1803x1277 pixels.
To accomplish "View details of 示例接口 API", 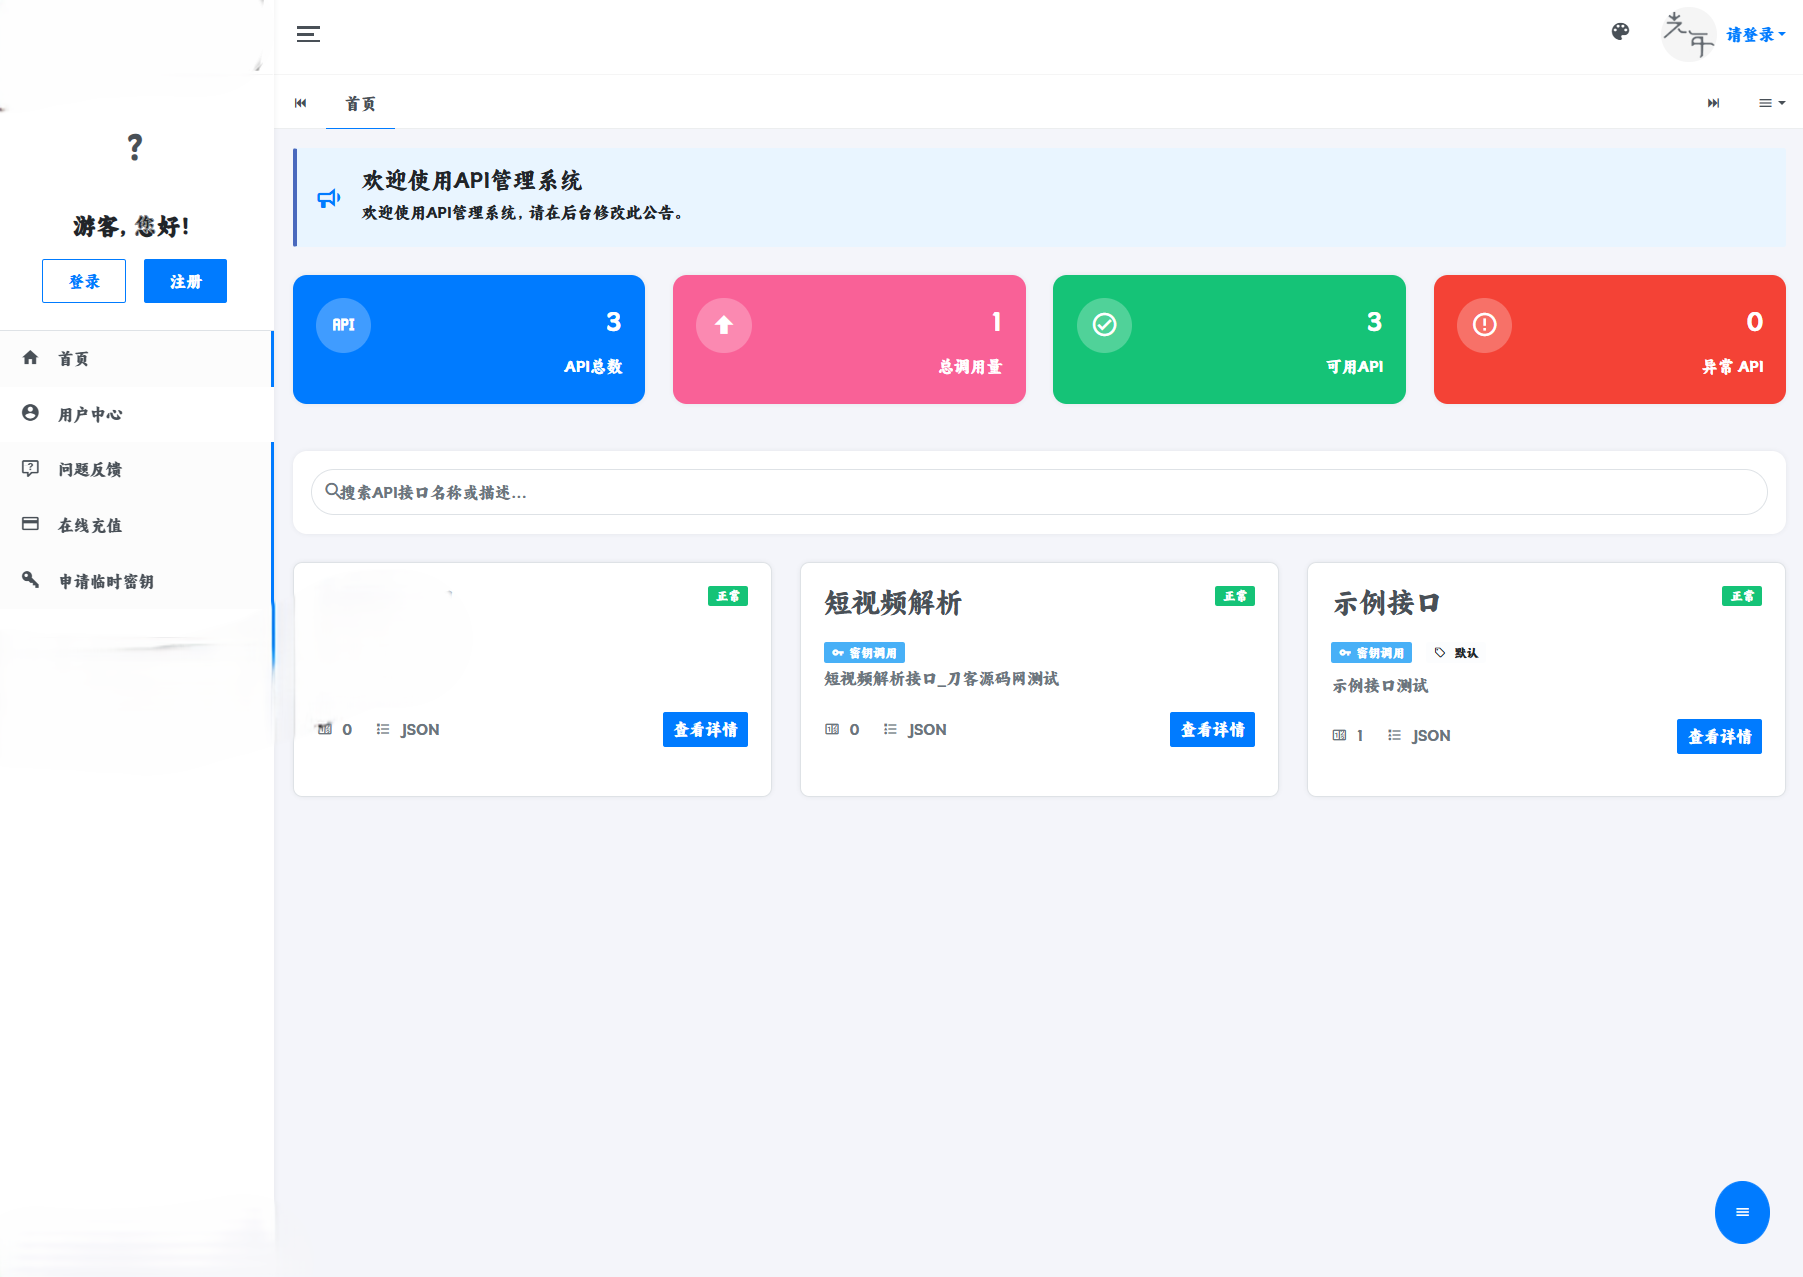I will point(1719,737).
